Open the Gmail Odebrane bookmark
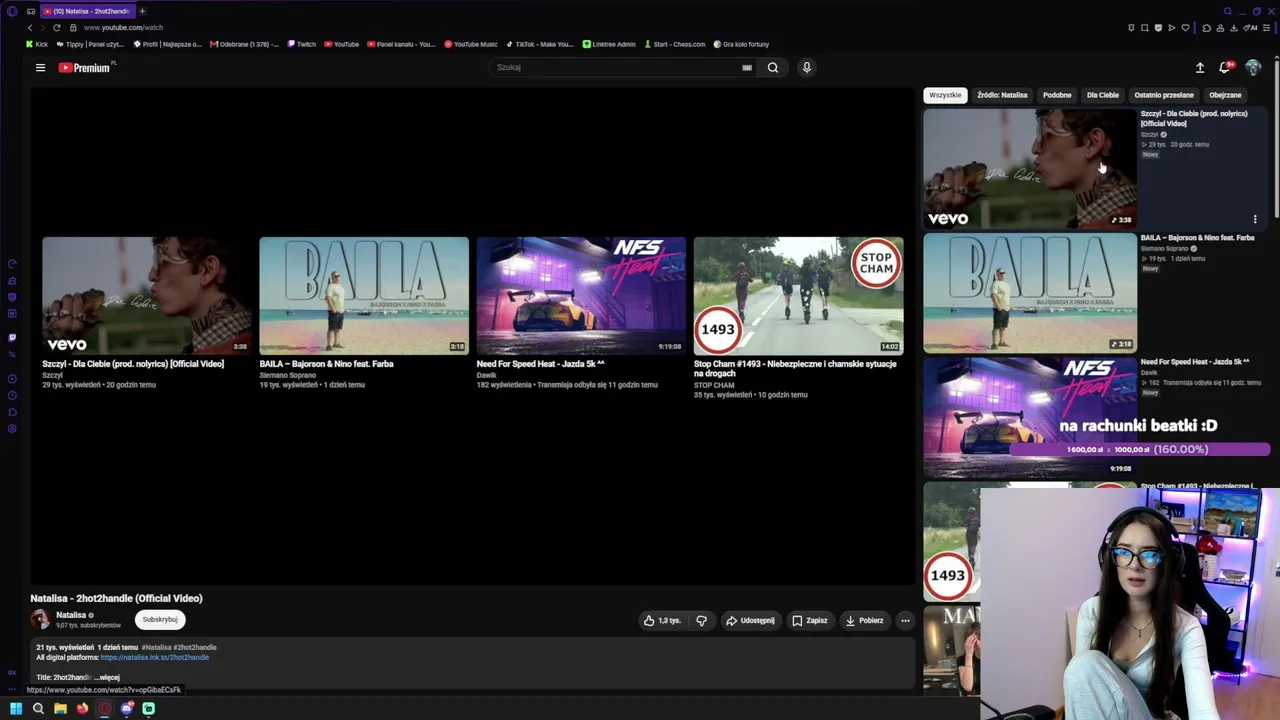The image size is (1280, 720). 245,44
